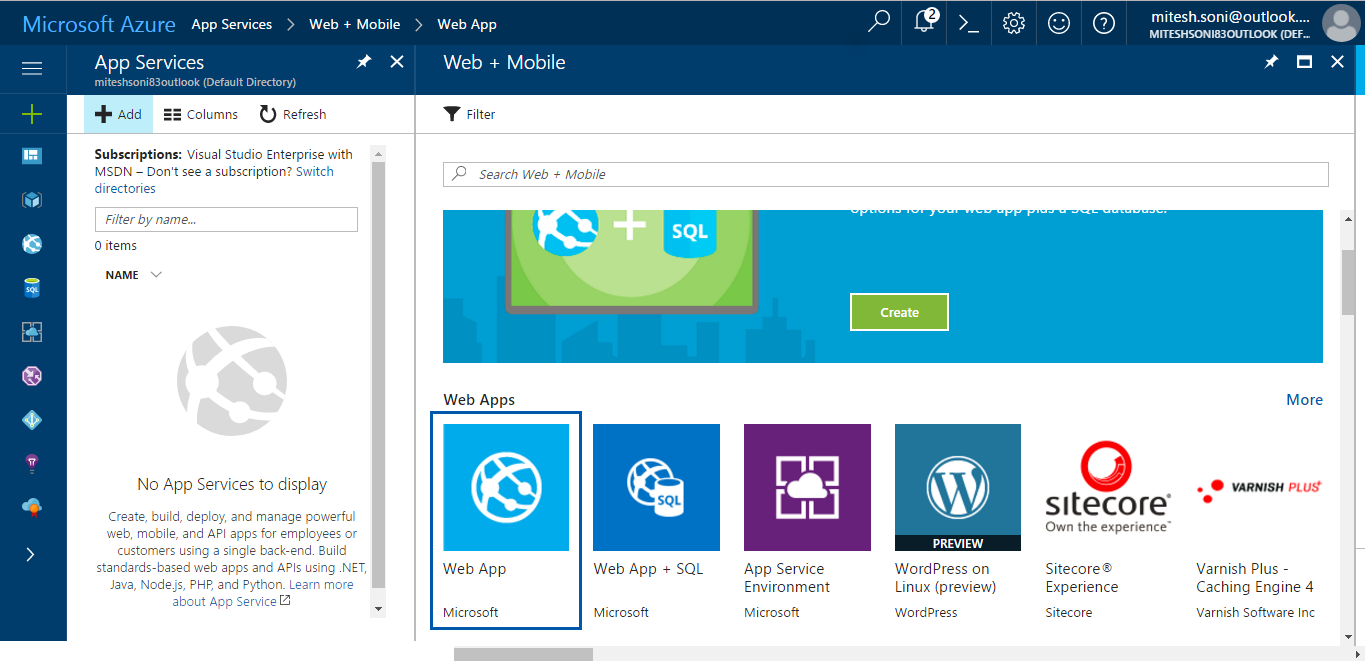The width and height of the screenshot is (1365, 661).
Task: Open the cube All resources sidebar icon
Action: point(32,200)
